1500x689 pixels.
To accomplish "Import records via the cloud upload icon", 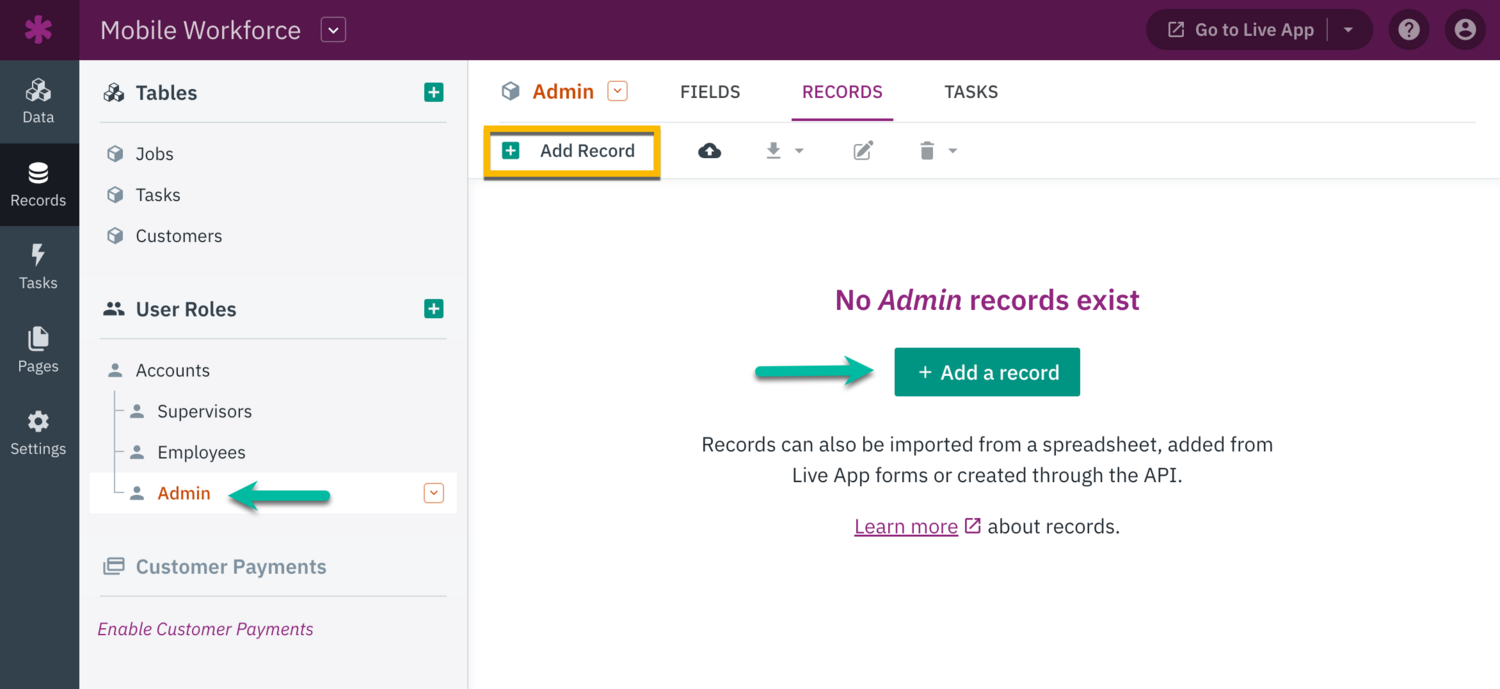I will click(x=709, y=150).
